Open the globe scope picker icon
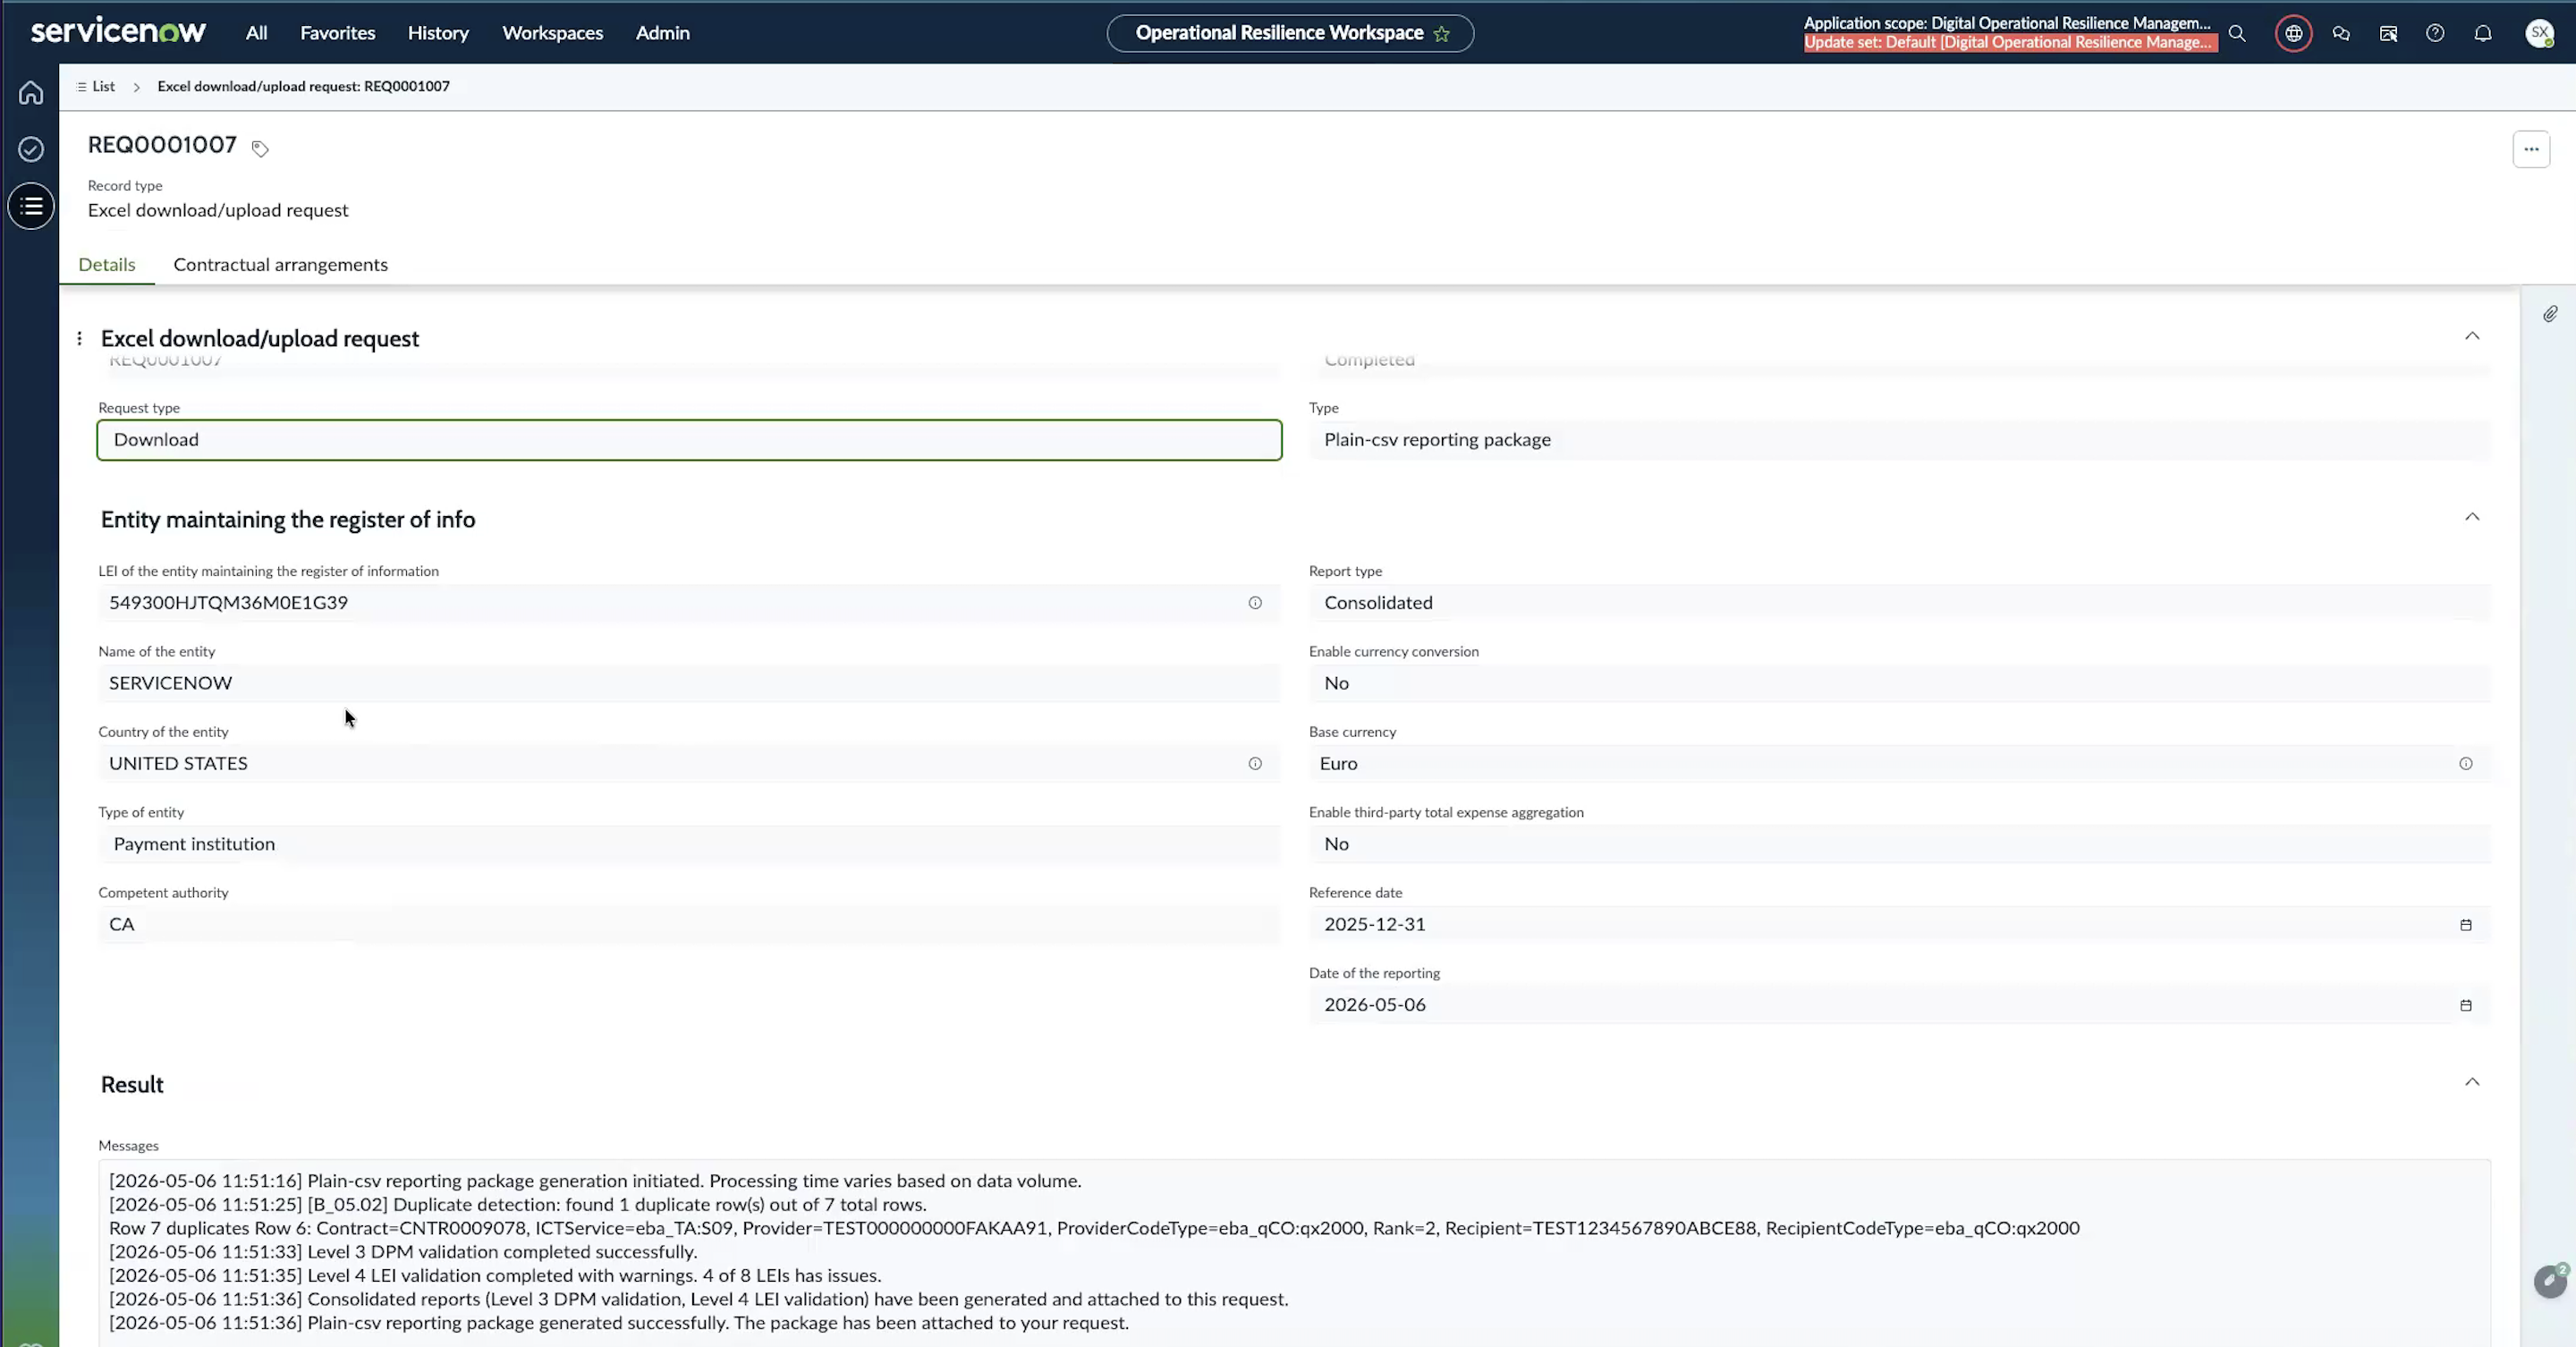2576x1347 pixels. (x=2293, y=33)
